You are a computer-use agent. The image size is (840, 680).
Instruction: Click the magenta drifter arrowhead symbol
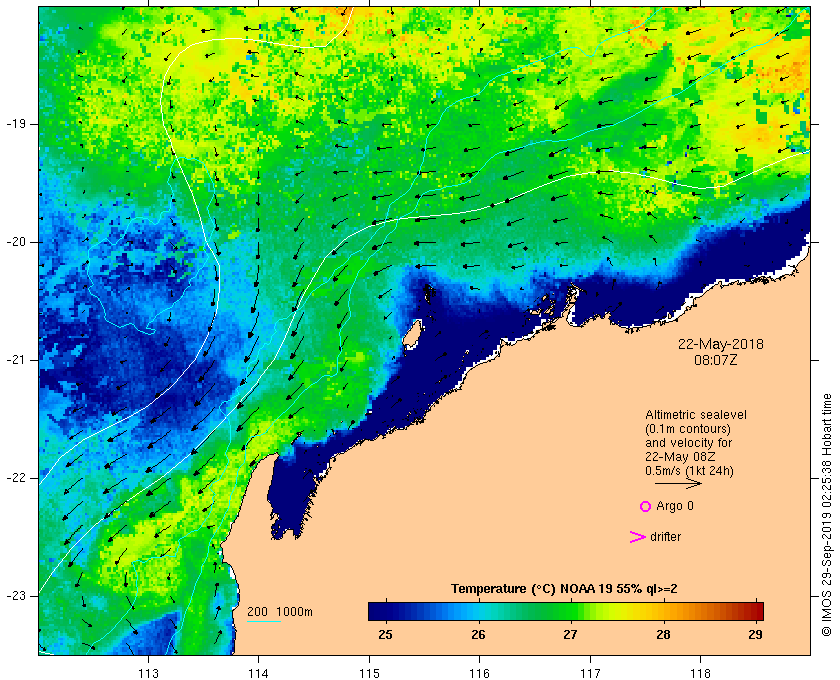point(637,537)
